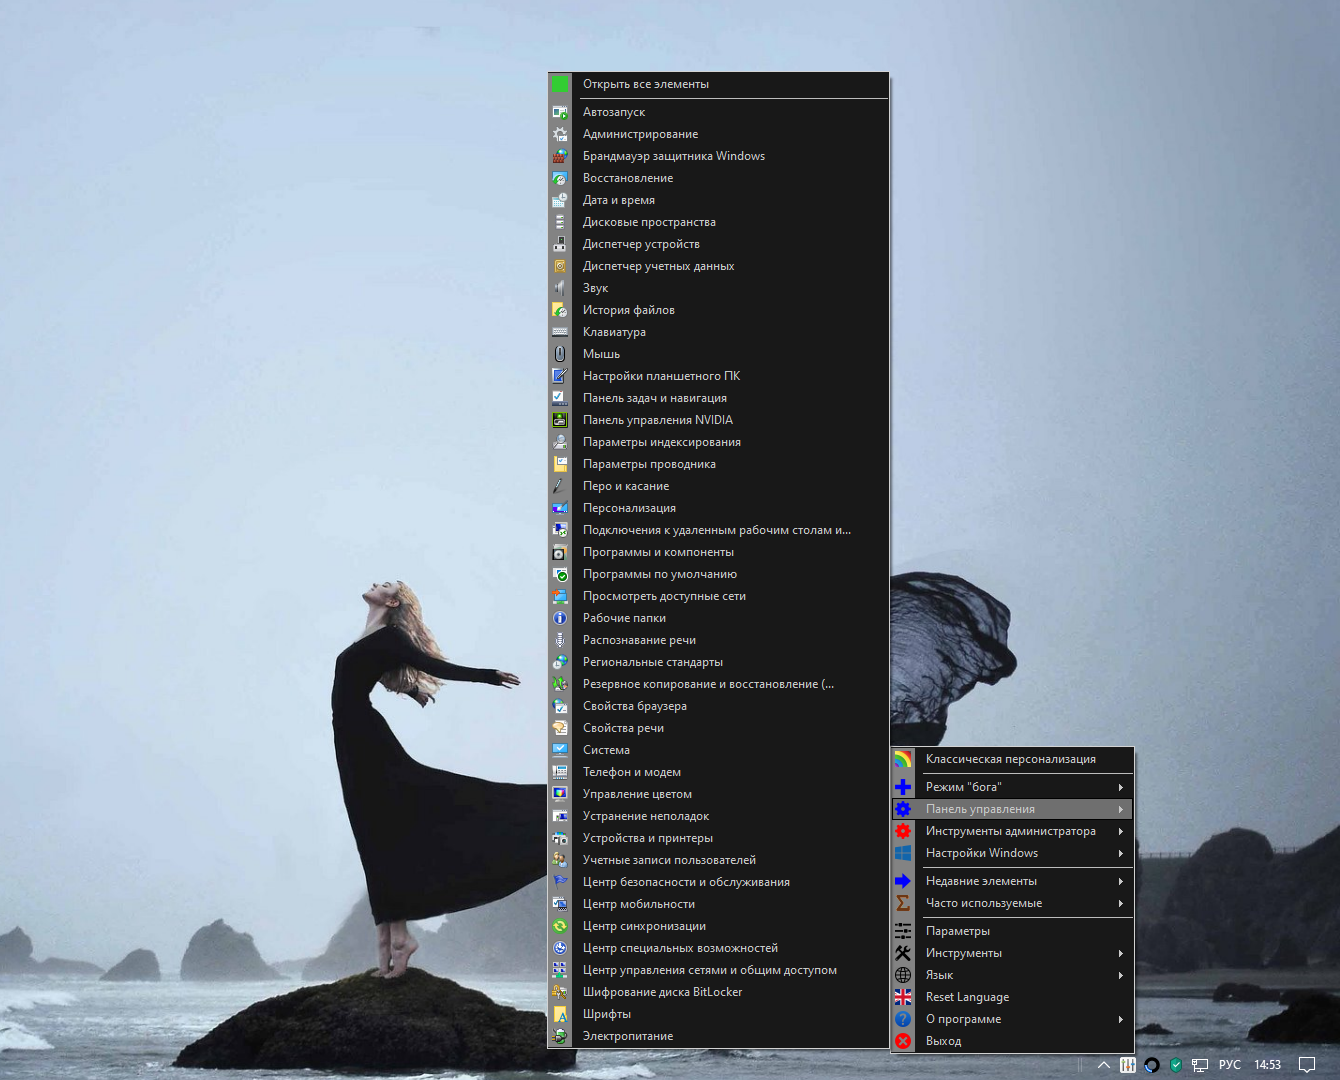Image resolution: width=1340 pixels, height=1080 pixels.
Task: Click the sigma icon for Часто используемые
Action: tap(903, 903)
